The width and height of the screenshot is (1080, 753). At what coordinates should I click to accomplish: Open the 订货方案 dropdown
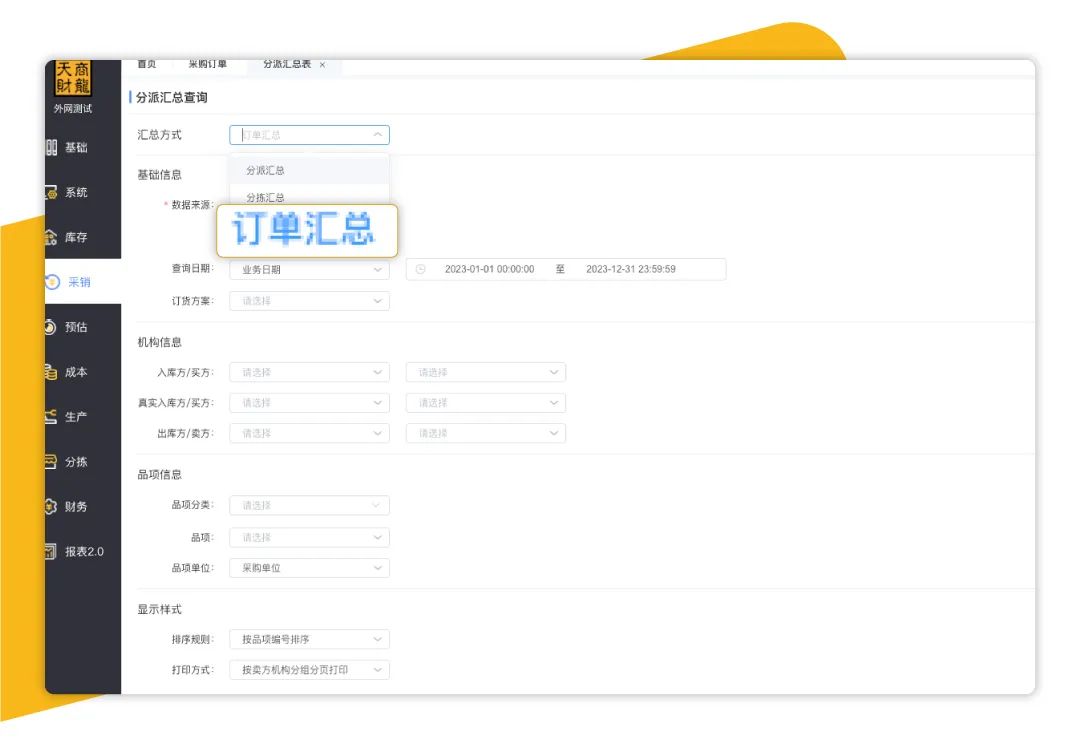pyautogui.click(x=309, y=301)
